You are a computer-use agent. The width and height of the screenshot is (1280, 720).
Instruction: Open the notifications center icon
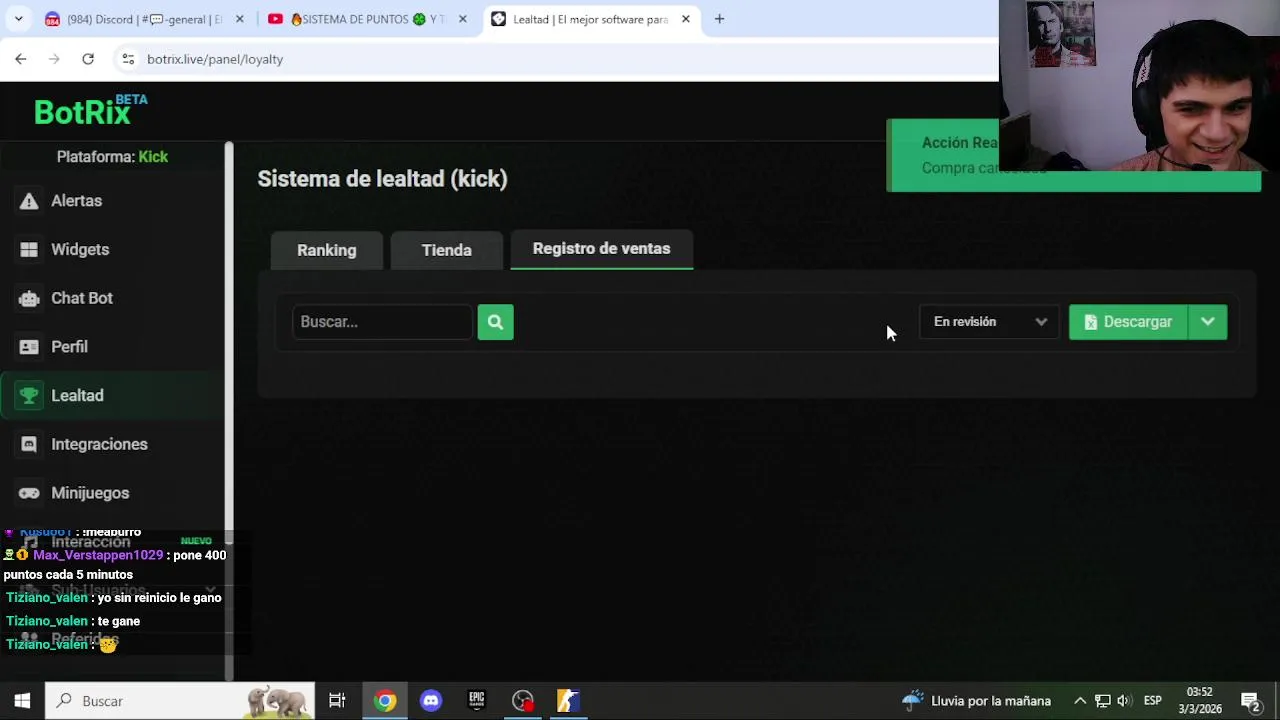1250,701
